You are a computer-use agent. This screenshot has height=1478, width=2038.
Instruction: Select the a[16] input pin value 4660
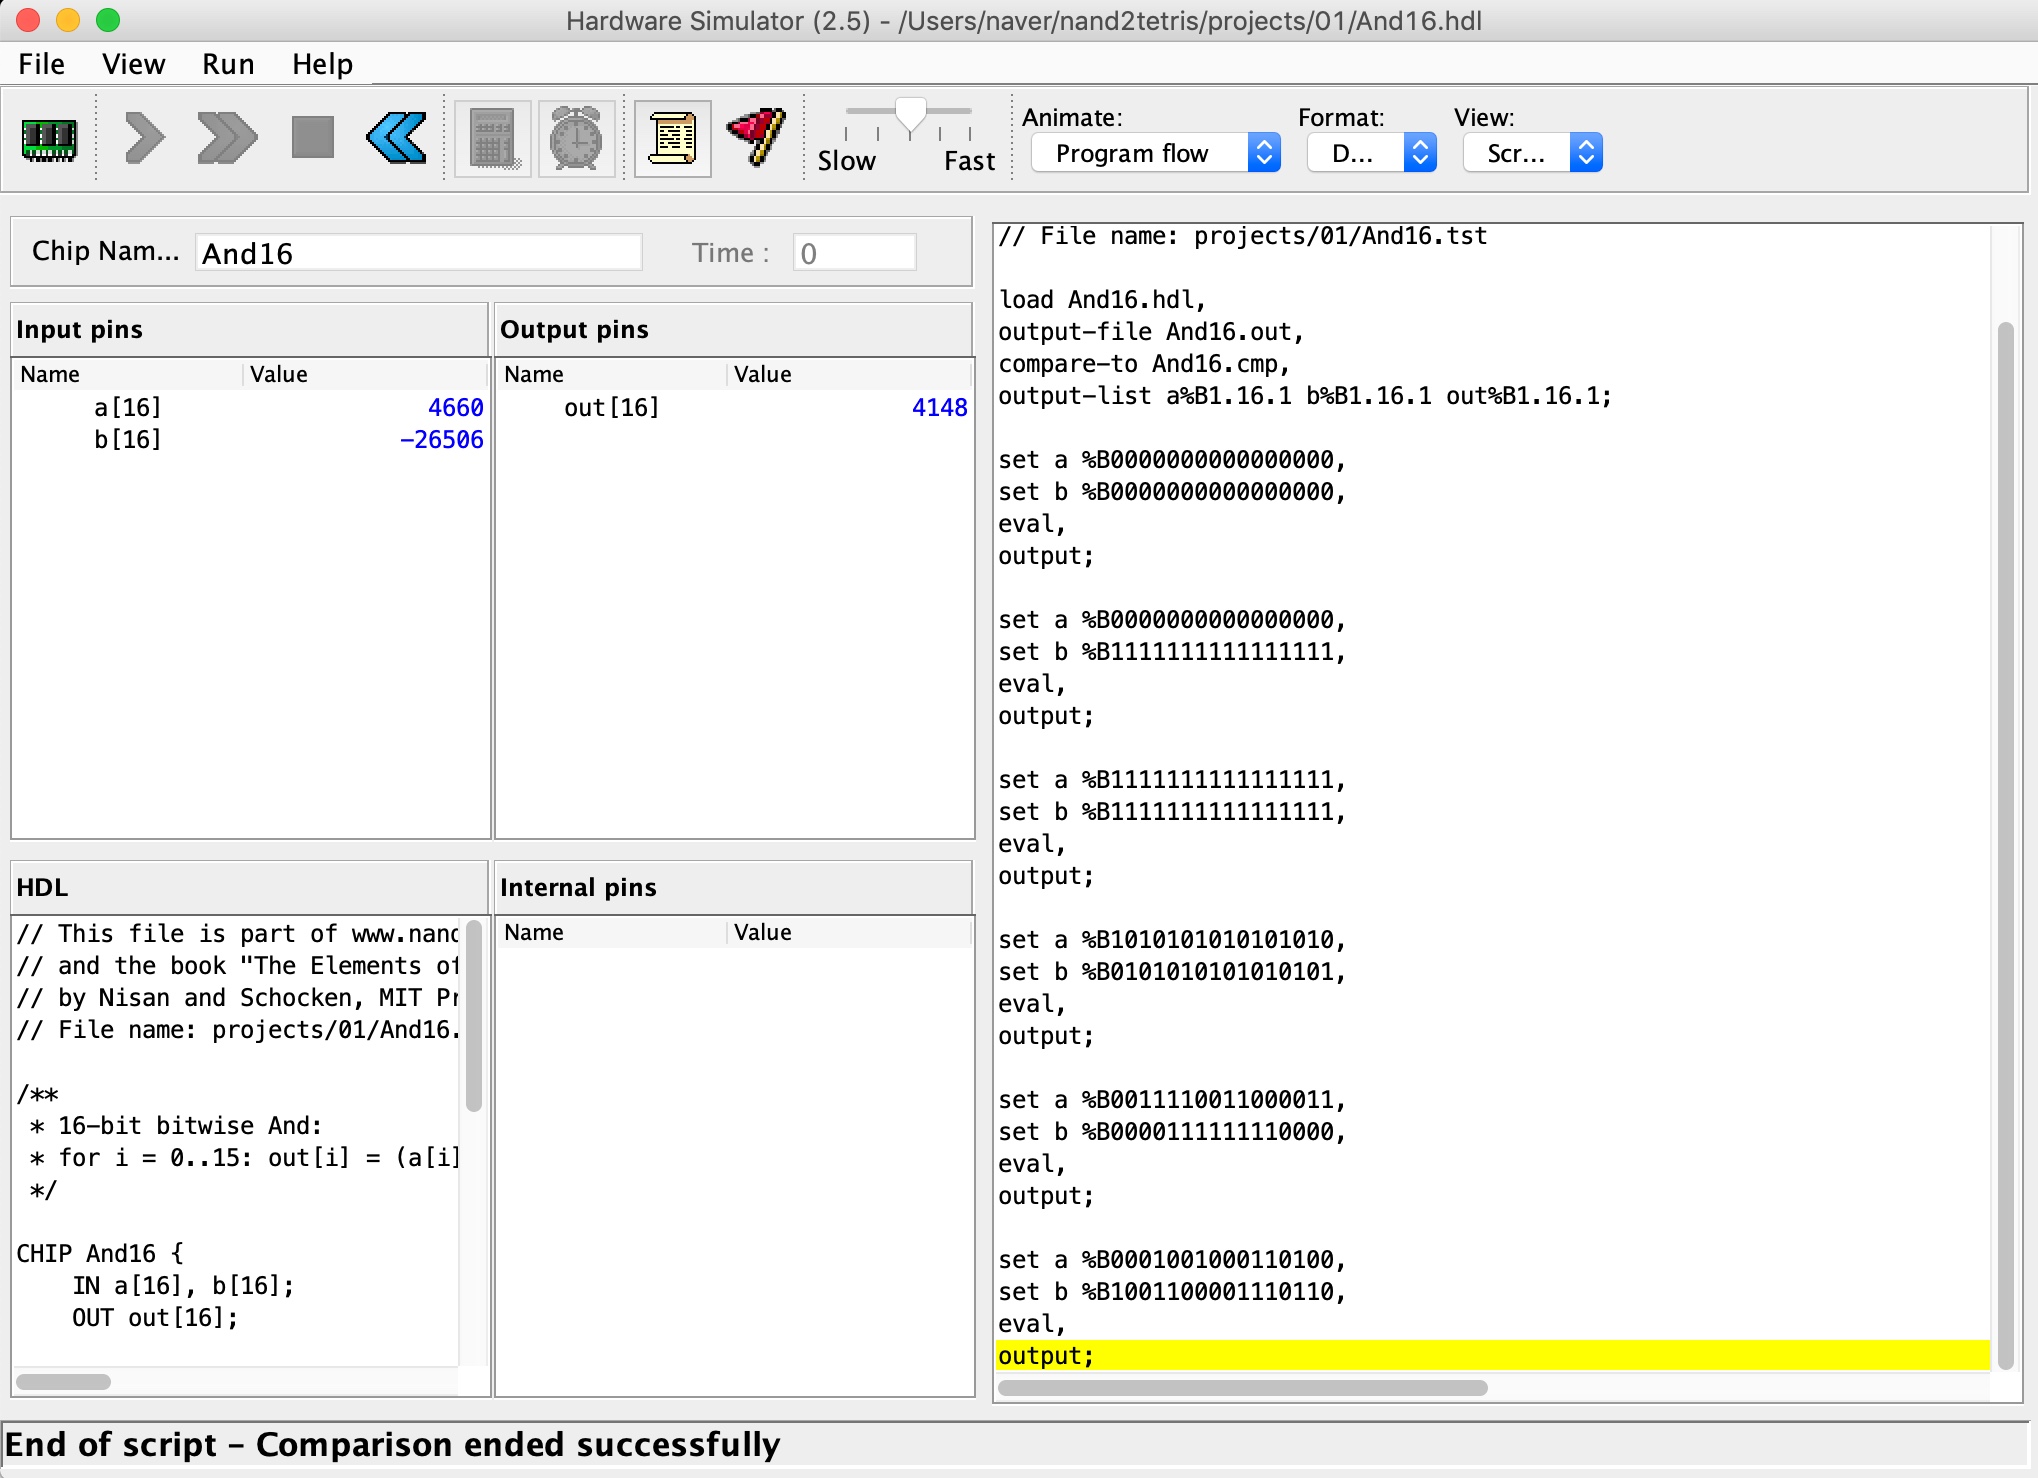tap(455, 408)
